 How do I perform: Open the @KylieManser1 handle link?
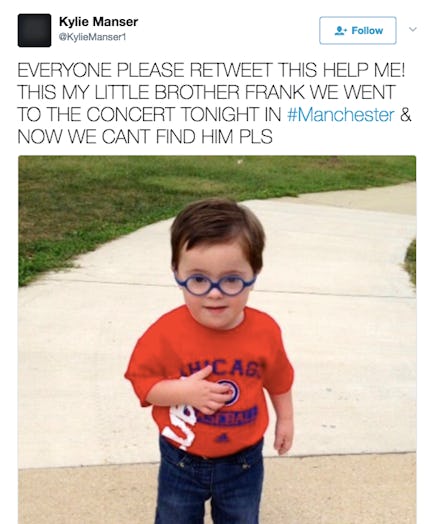point(92,37)
